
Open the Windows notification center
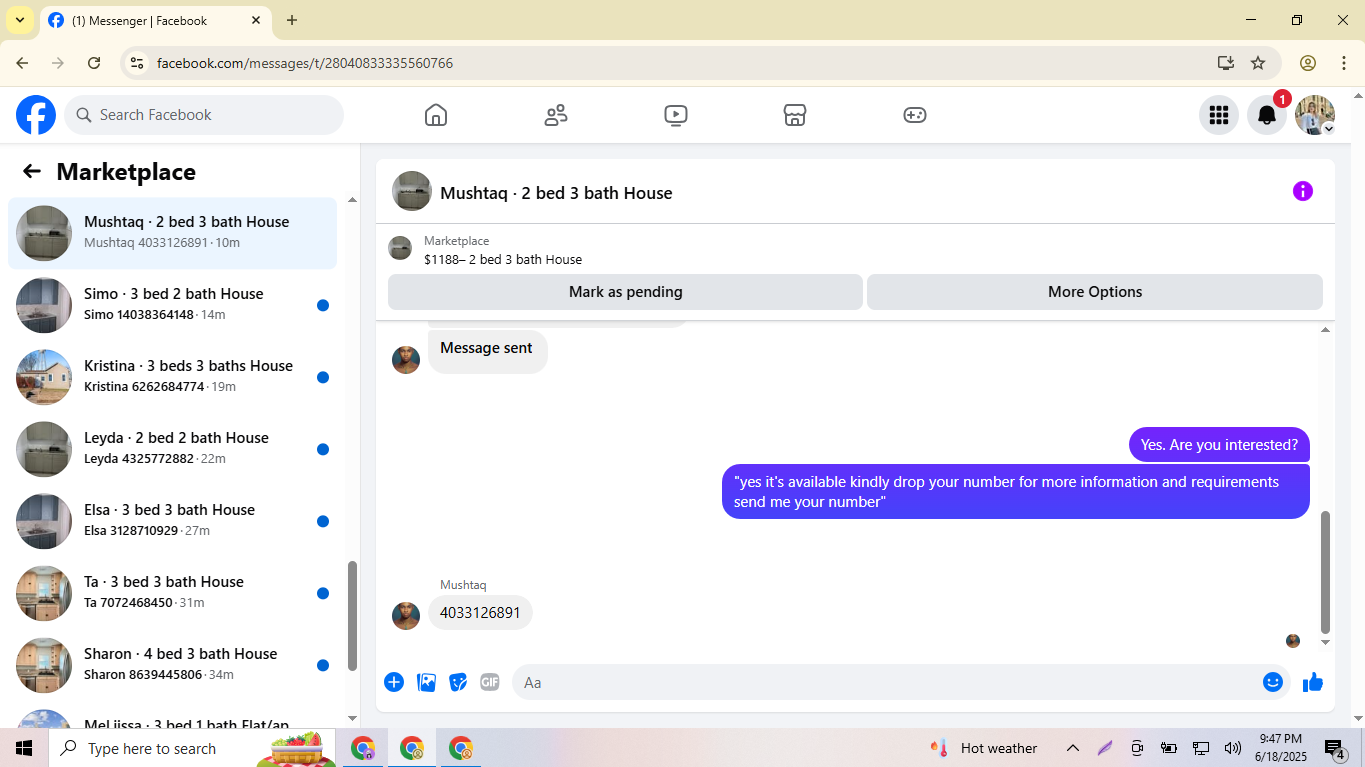click(1335, 749)
